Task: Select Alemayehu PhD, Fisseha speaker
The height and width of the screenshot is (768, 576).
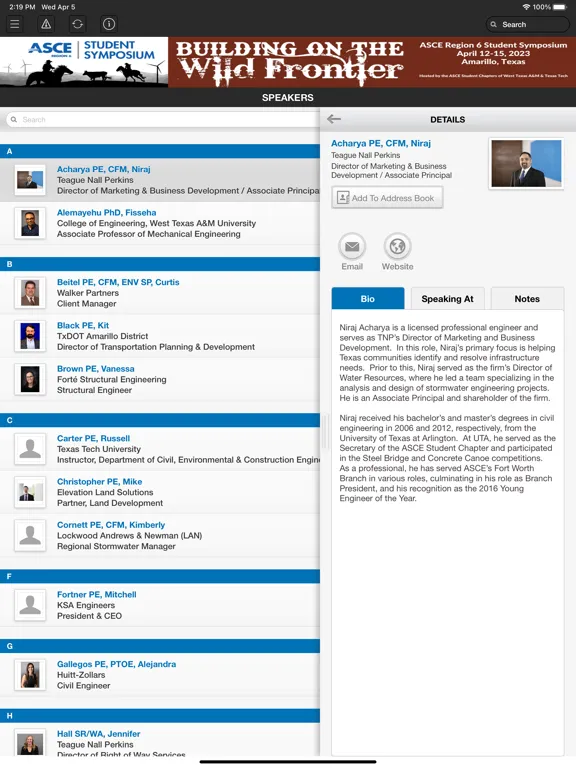Action: [160, 223]
